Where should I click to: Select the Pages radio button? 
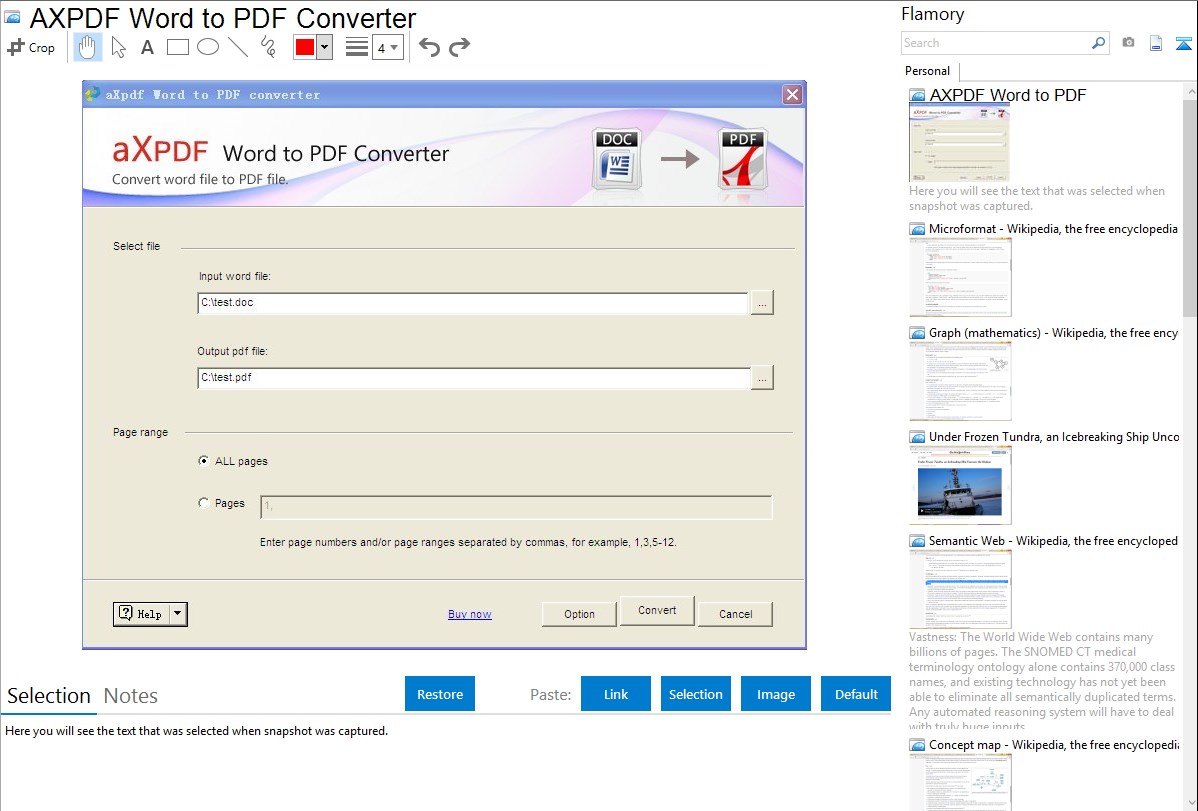(203, 503)
